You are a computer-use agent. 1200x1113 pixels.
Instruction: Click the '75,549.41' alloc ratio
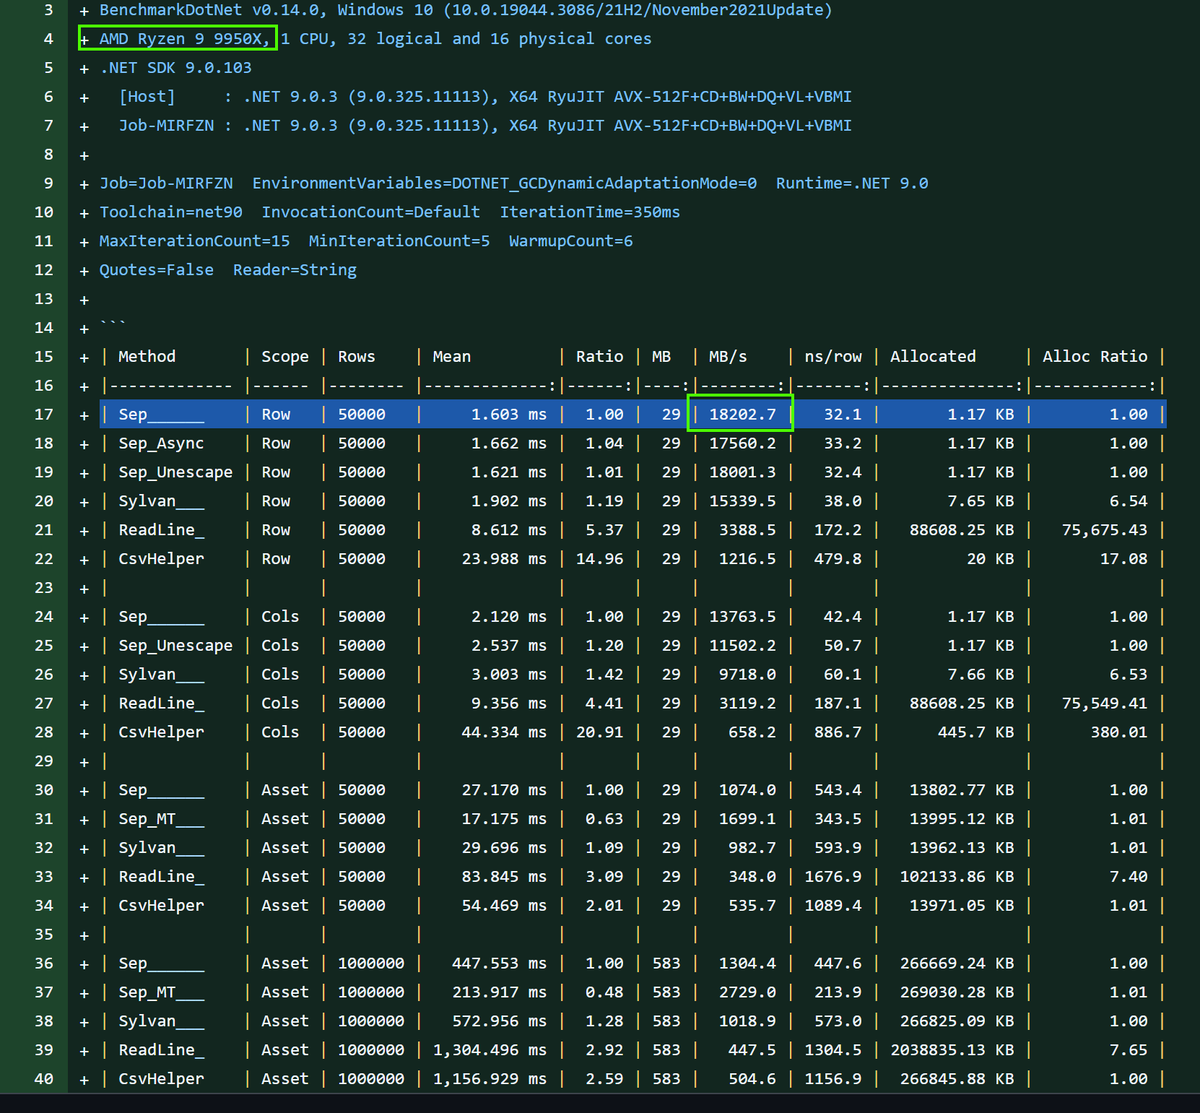click(1105, 703)
